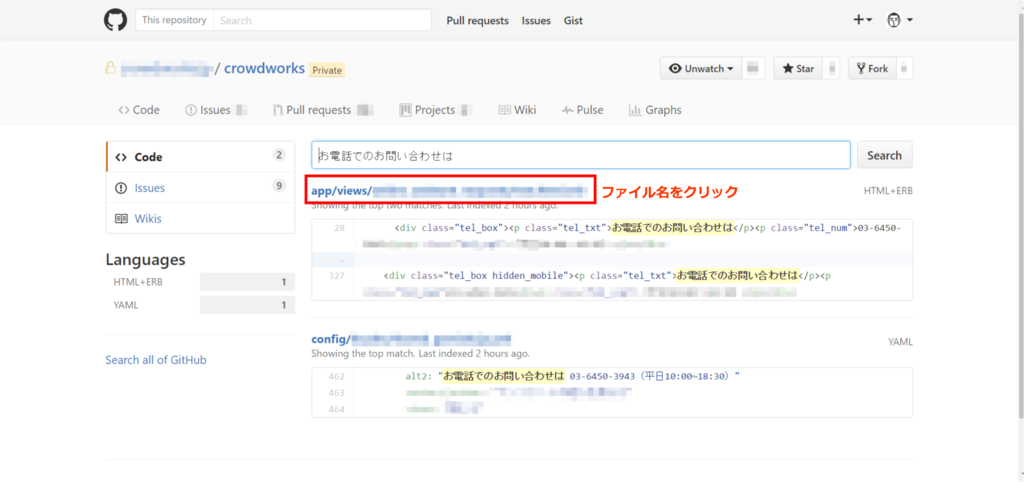Image resolution: width=1024 pixels, height=482 pixels.
Task: Click the fork count beside Fork
Action: 904,68
